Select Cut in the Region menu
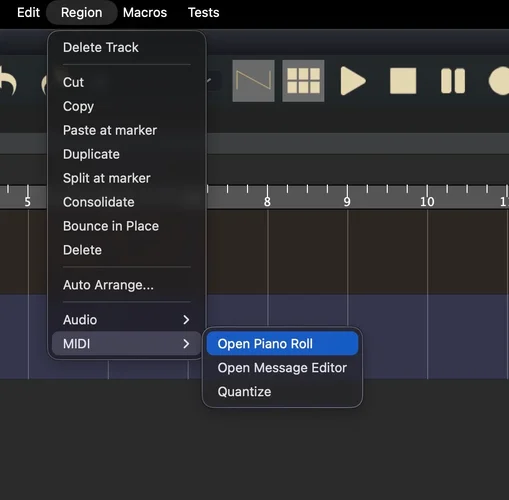Screen dimensions: 509x500 click(x=127, y=82)
